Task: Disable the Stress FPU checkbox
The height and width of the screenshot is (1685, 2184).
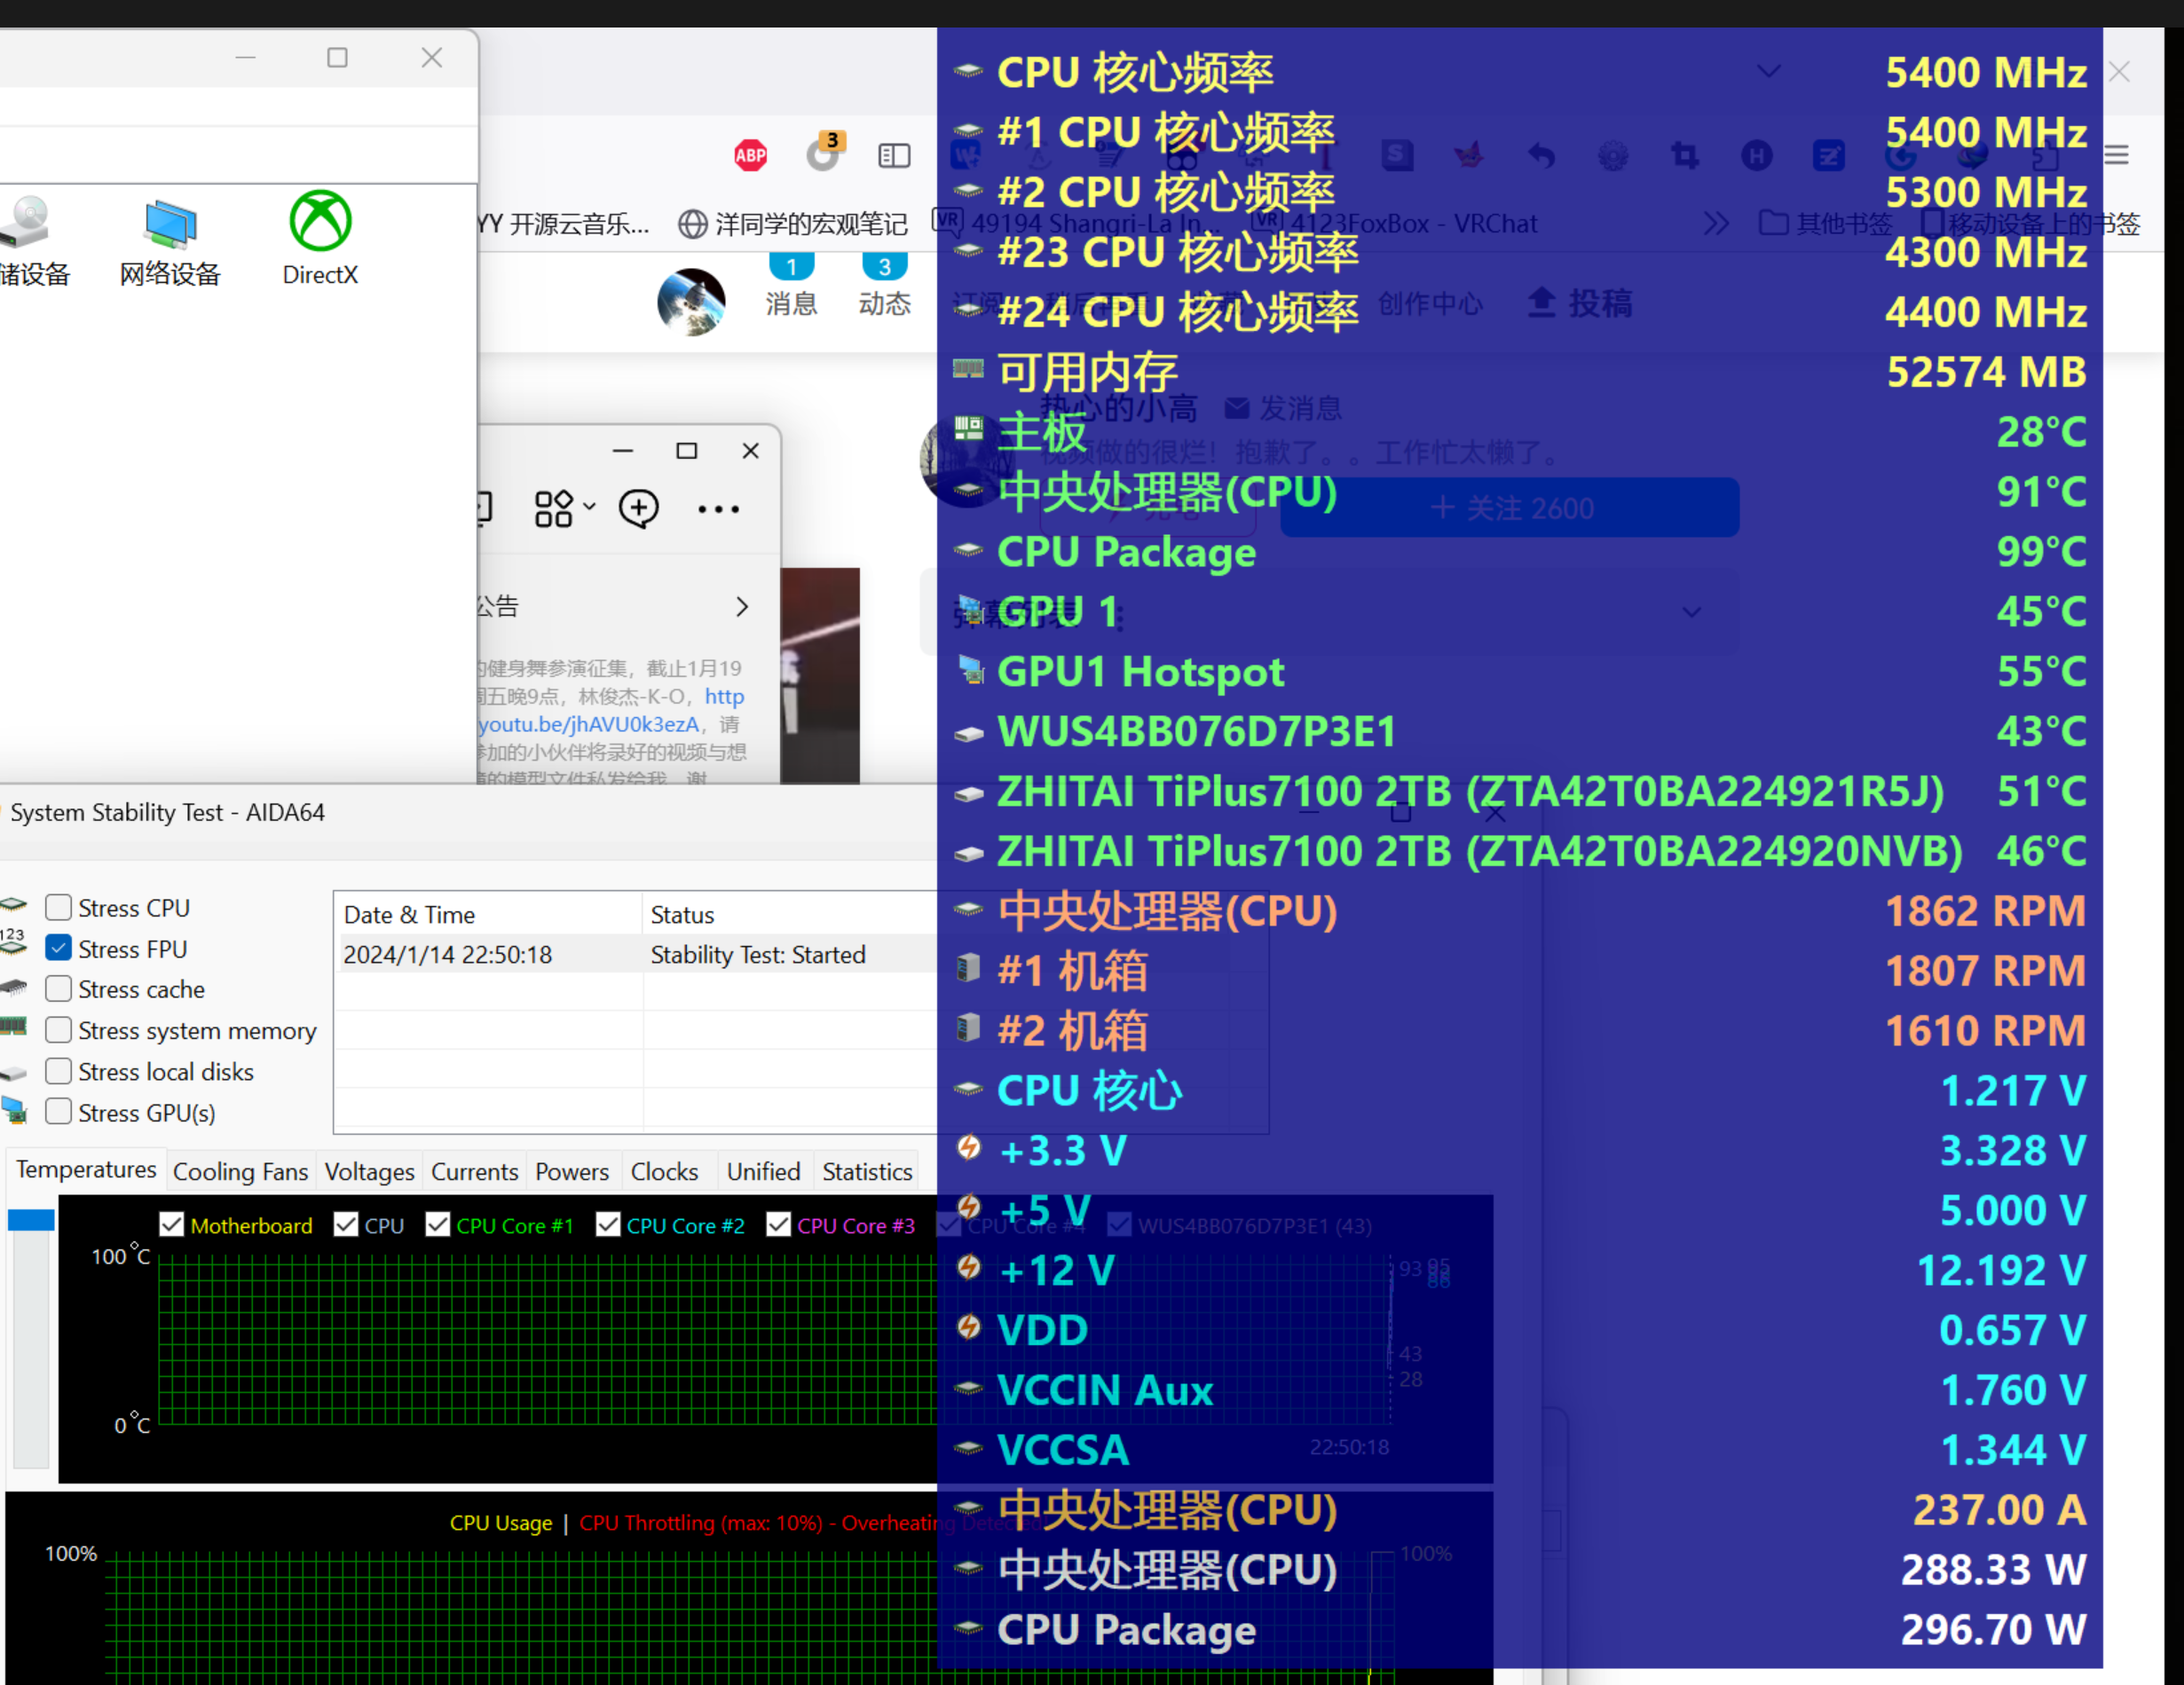Action: tap(58, 948)
